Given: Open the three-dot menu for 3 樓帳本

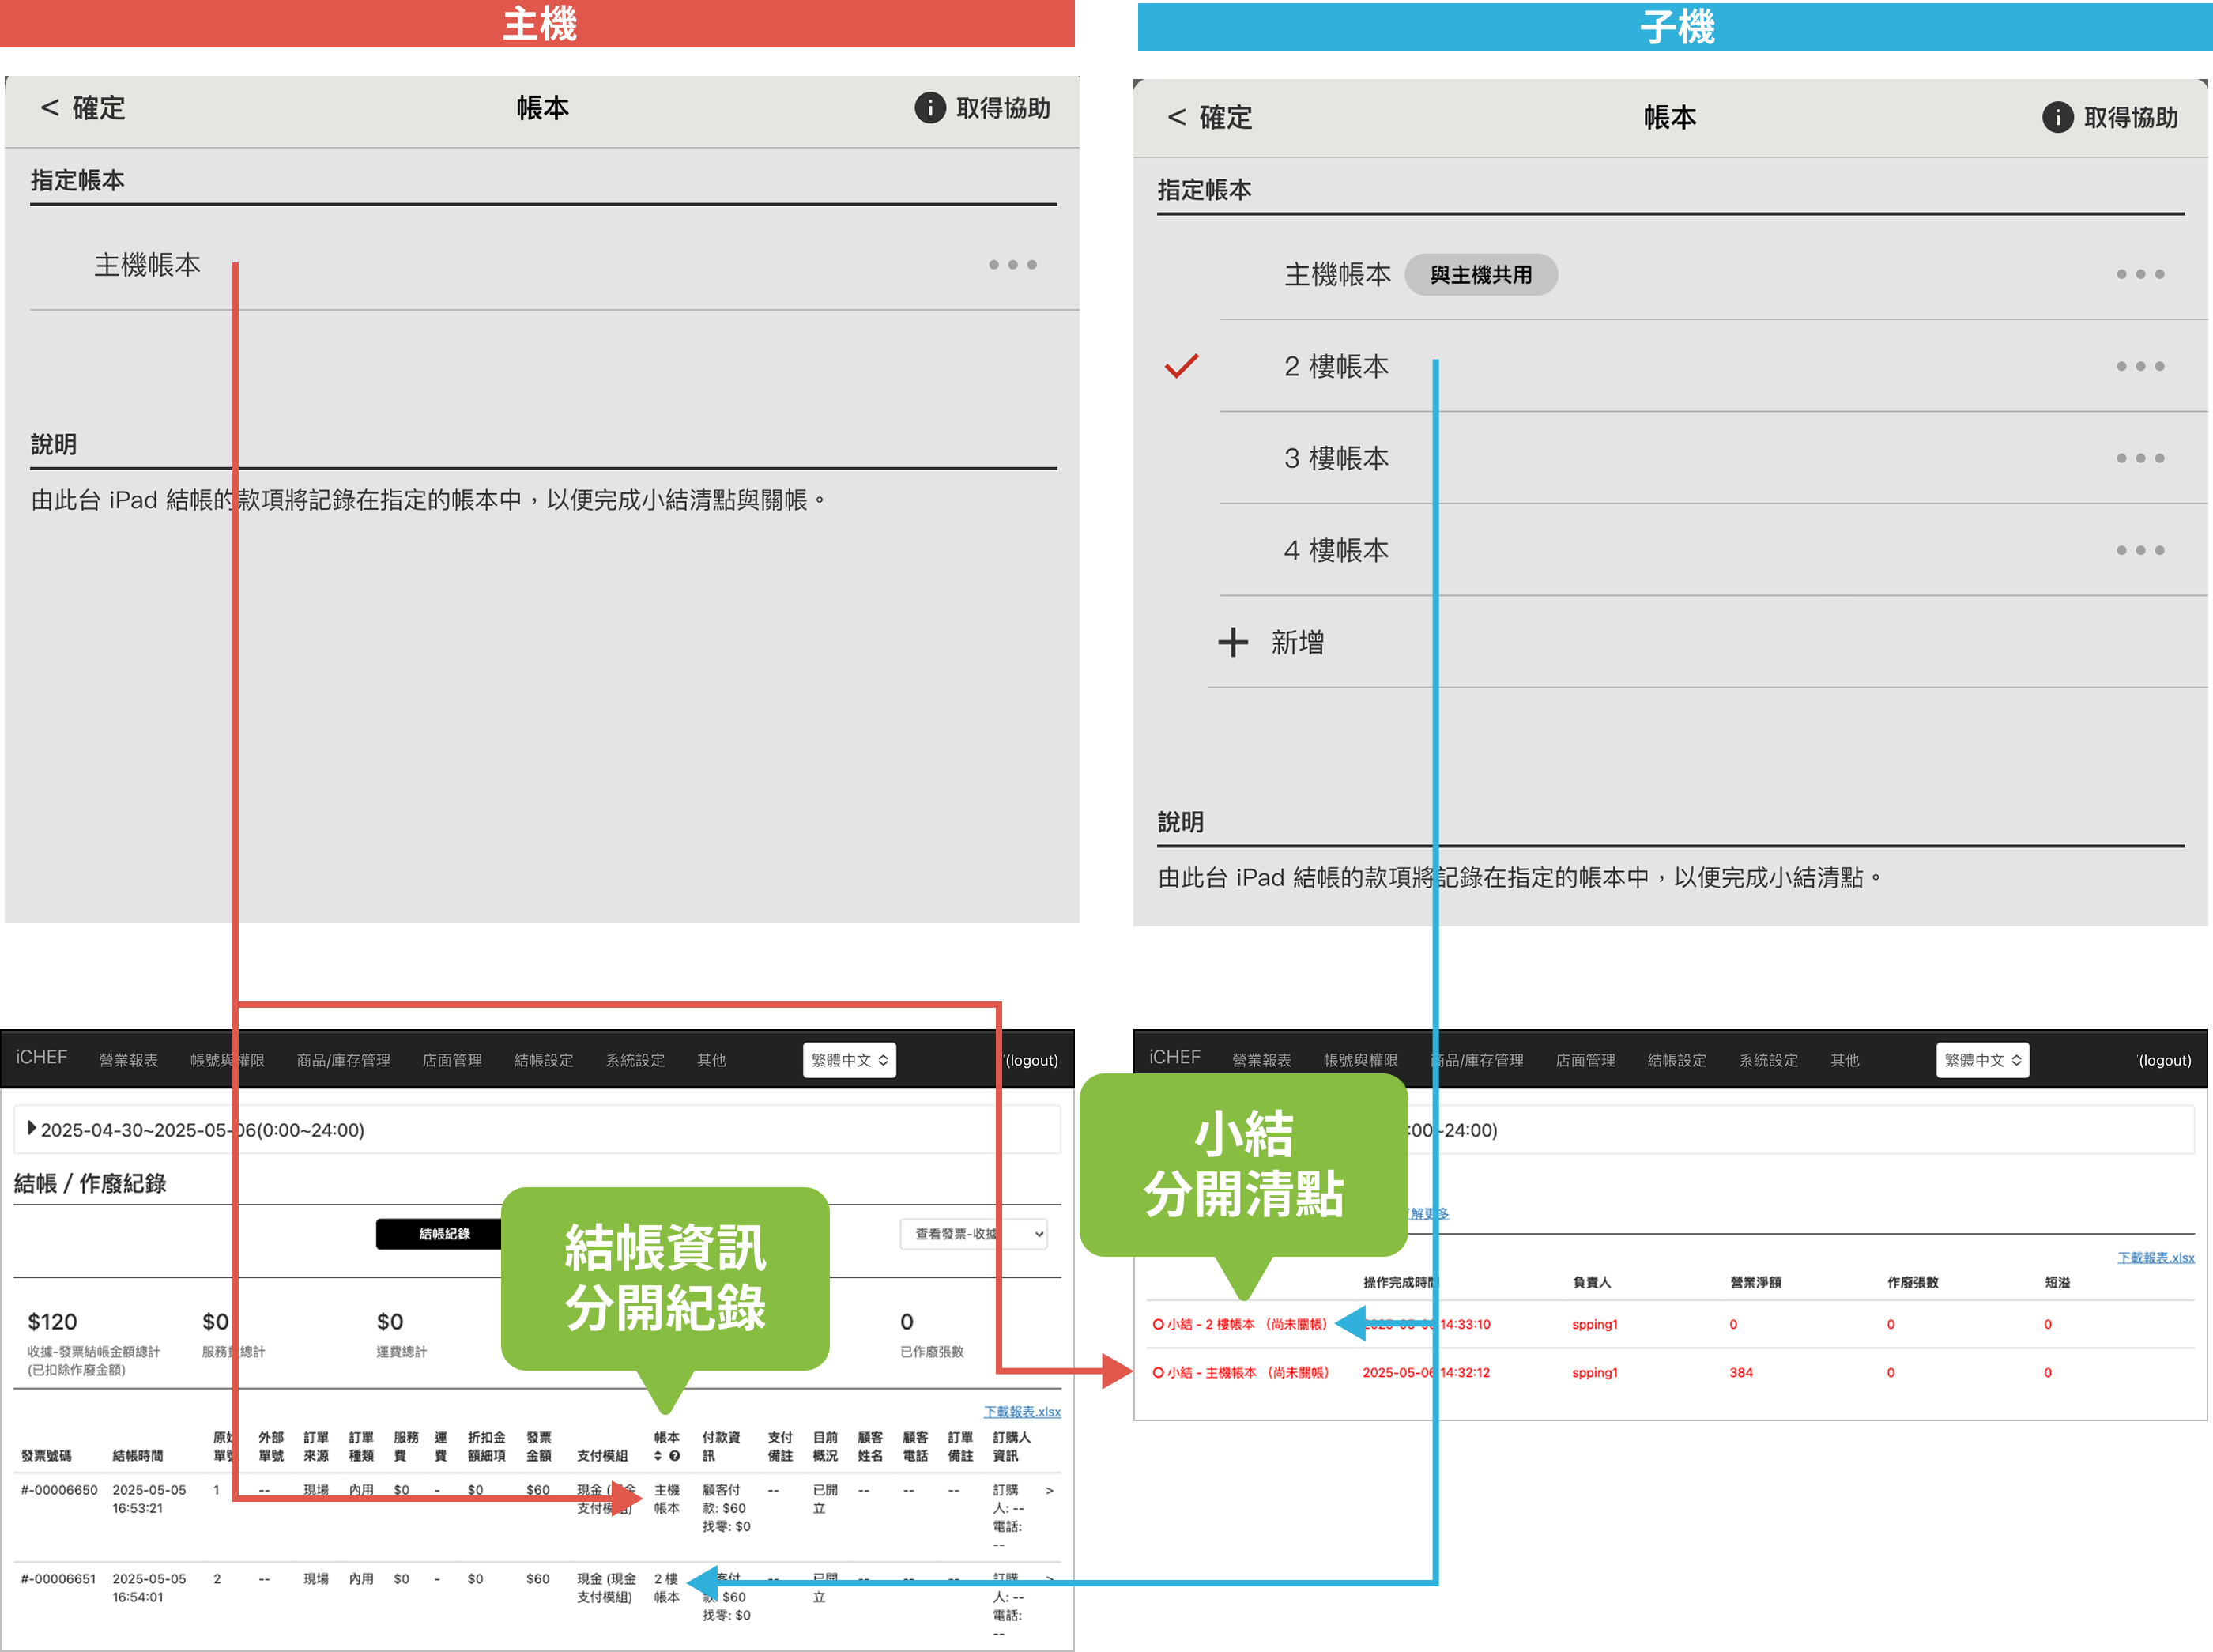Looking at the screenshot, I should click(2139, 459).
